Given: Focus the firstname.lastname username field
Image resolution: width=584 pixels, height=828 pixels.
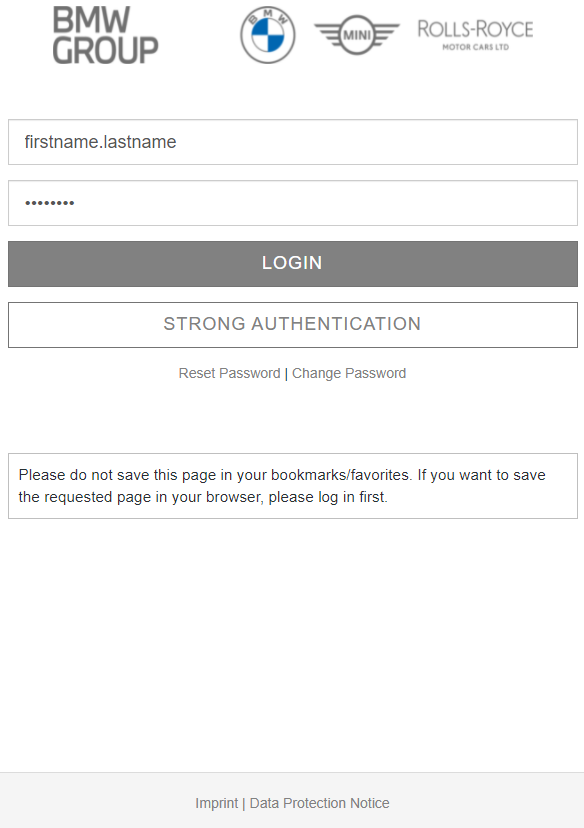Looking at the screenshot, I should pos(293,142).
